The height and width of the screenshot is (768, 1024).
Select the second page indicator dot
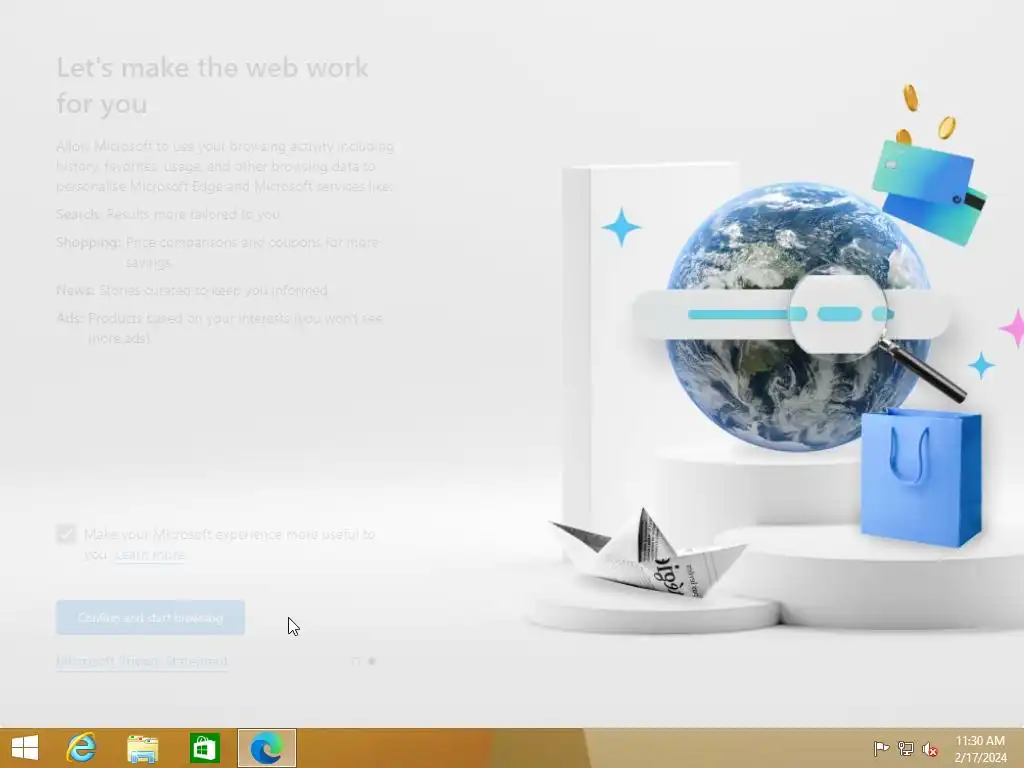click(372, 661)
